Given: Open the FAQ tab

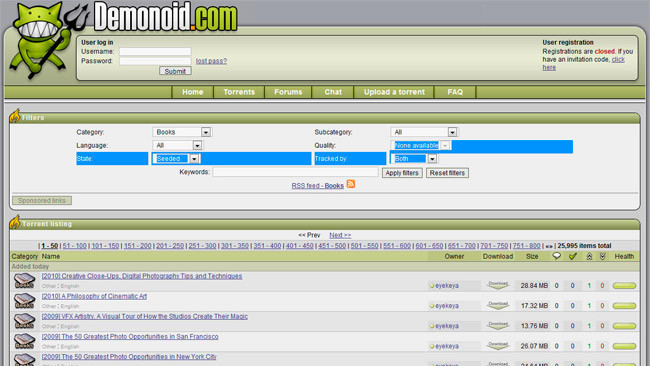Looking at the screenshot, I should pyautogui.click(x=455, y=92).
